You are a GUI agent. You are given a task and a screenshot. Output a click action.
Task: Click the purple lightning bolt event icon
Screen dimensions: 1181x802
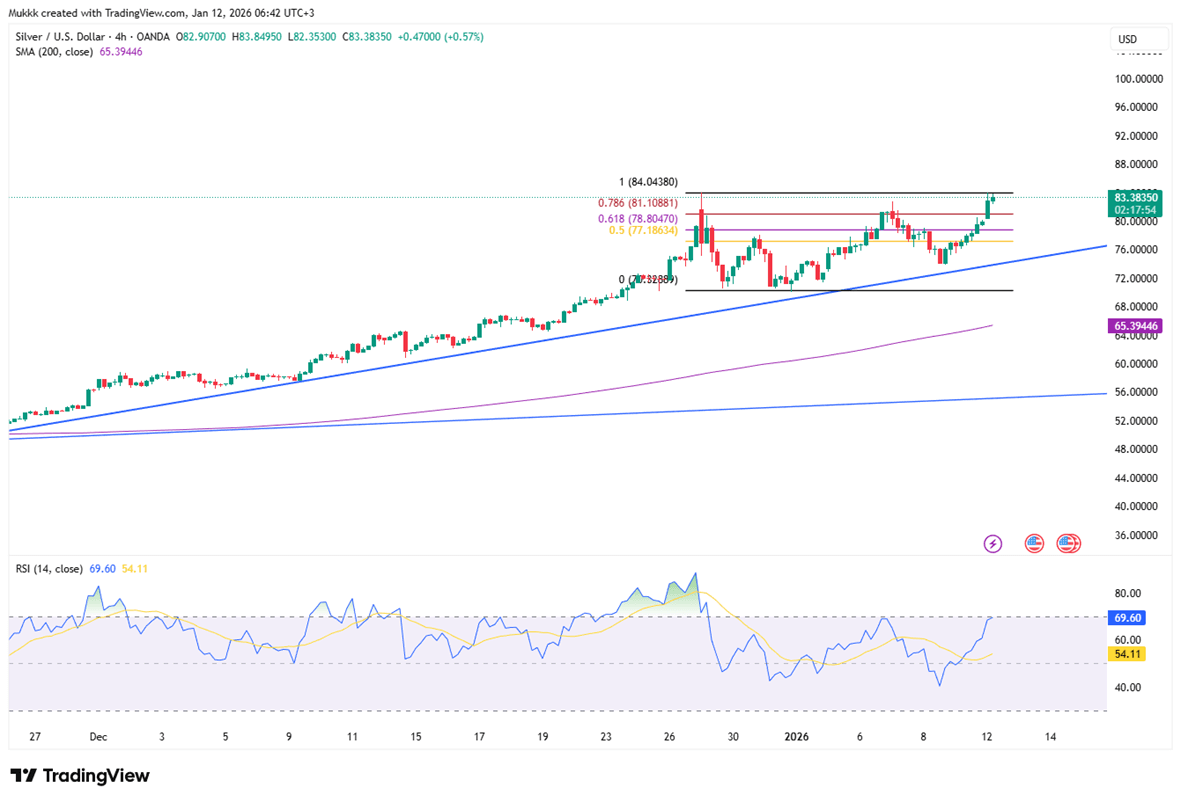pyautogui.click(x=993, y=544)
